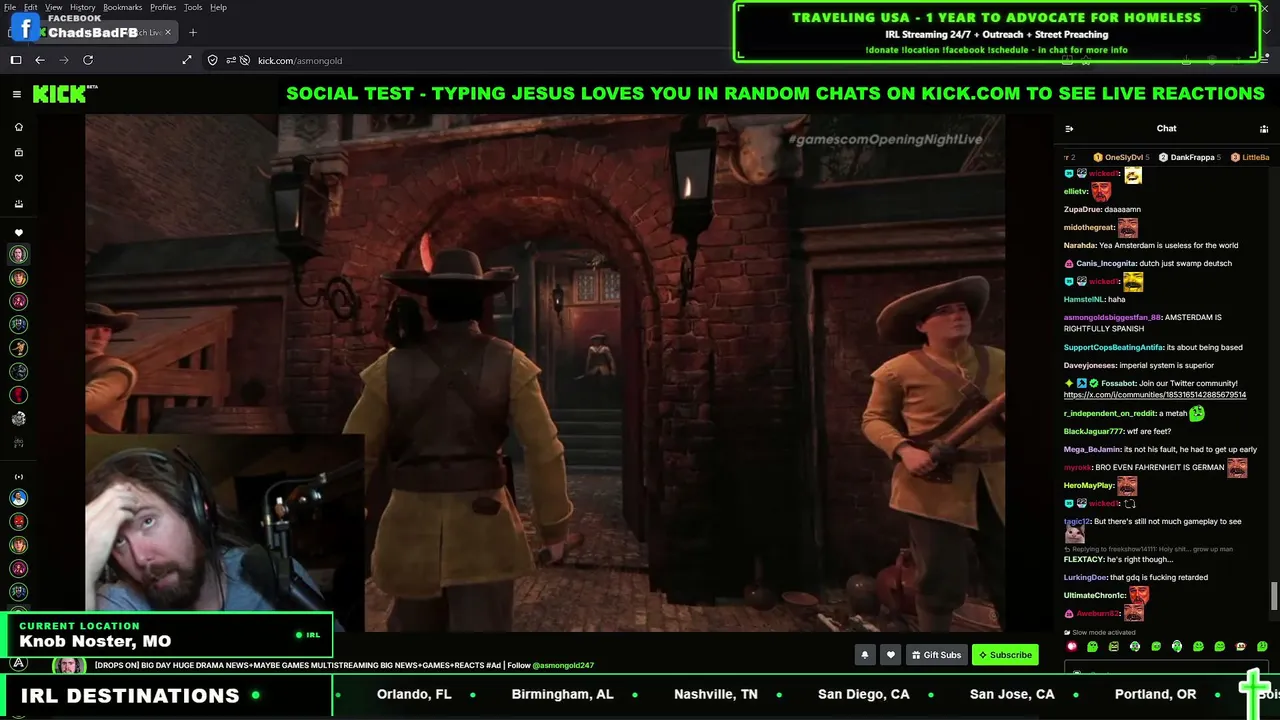Show the chat users list

(x=1264, y=128)
